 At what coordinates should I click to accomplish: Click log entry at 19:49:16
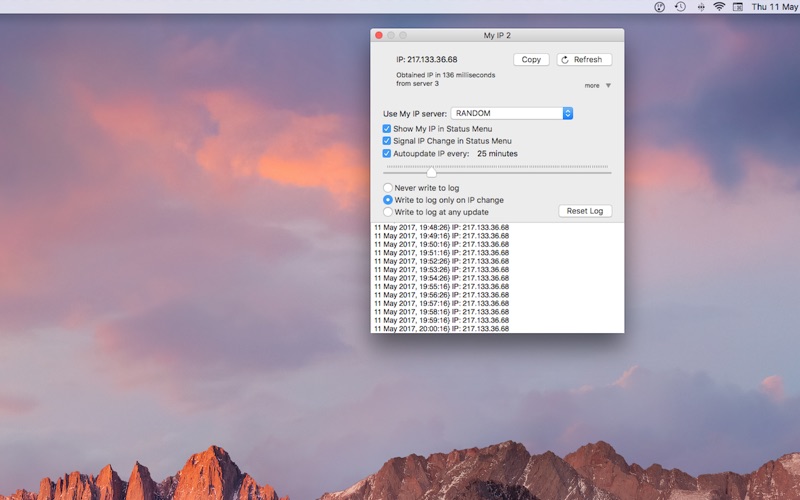441,236
